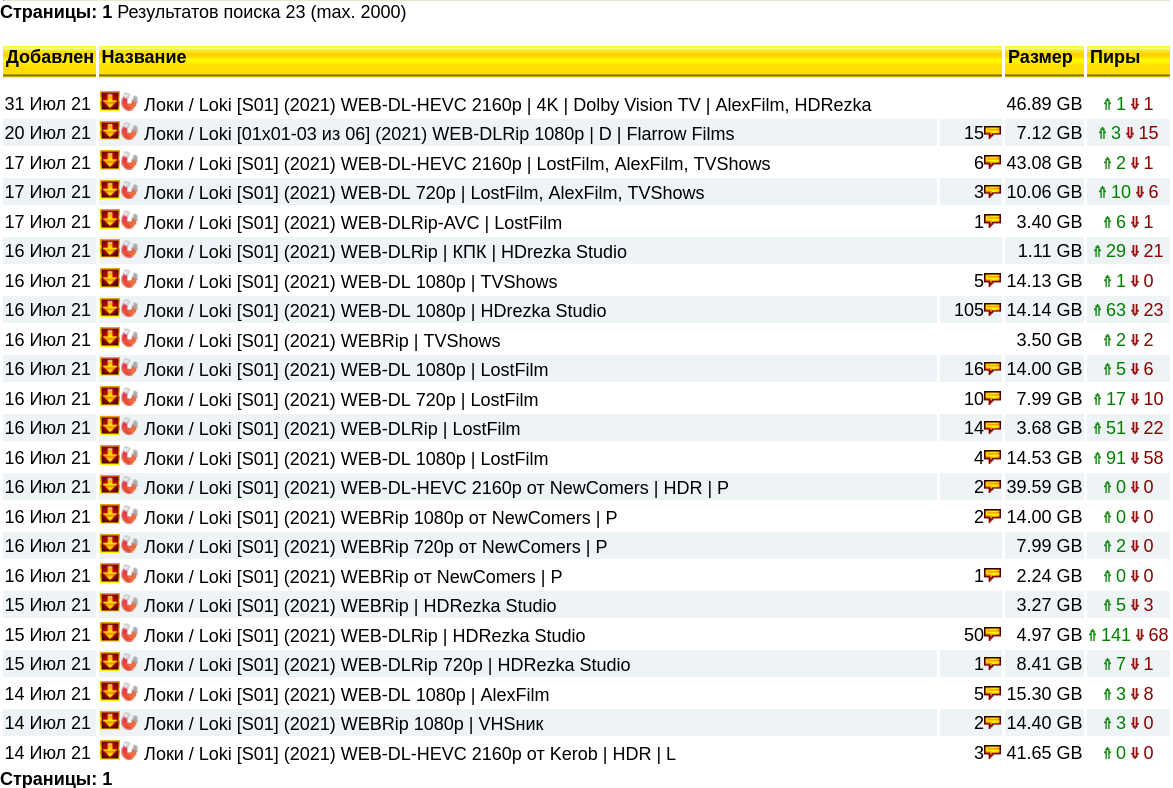The image size is (1173, 788).
Task: Open magnet link for Dolby Vision TV release
Action: point(129,102)
